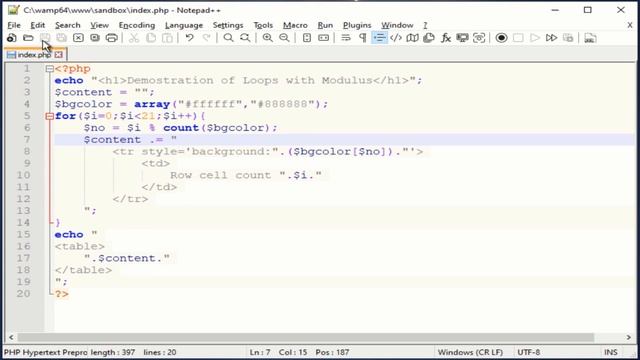Image resolution: width=640 pixels, height=360 pixels.
Task: Click the 'INS' status bar indicator
Action: pyautogui.click(x=611, y=352)
